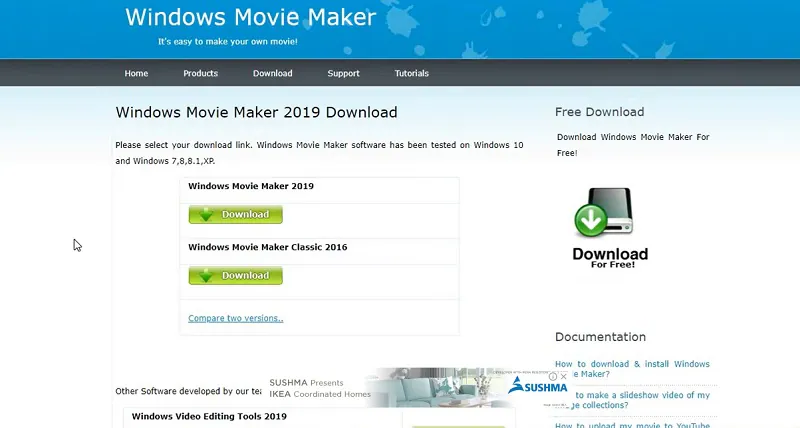Select the Free Download sidebar heading
The height and width of the screenshot is (428, 800).
click(x=599, y=112)
